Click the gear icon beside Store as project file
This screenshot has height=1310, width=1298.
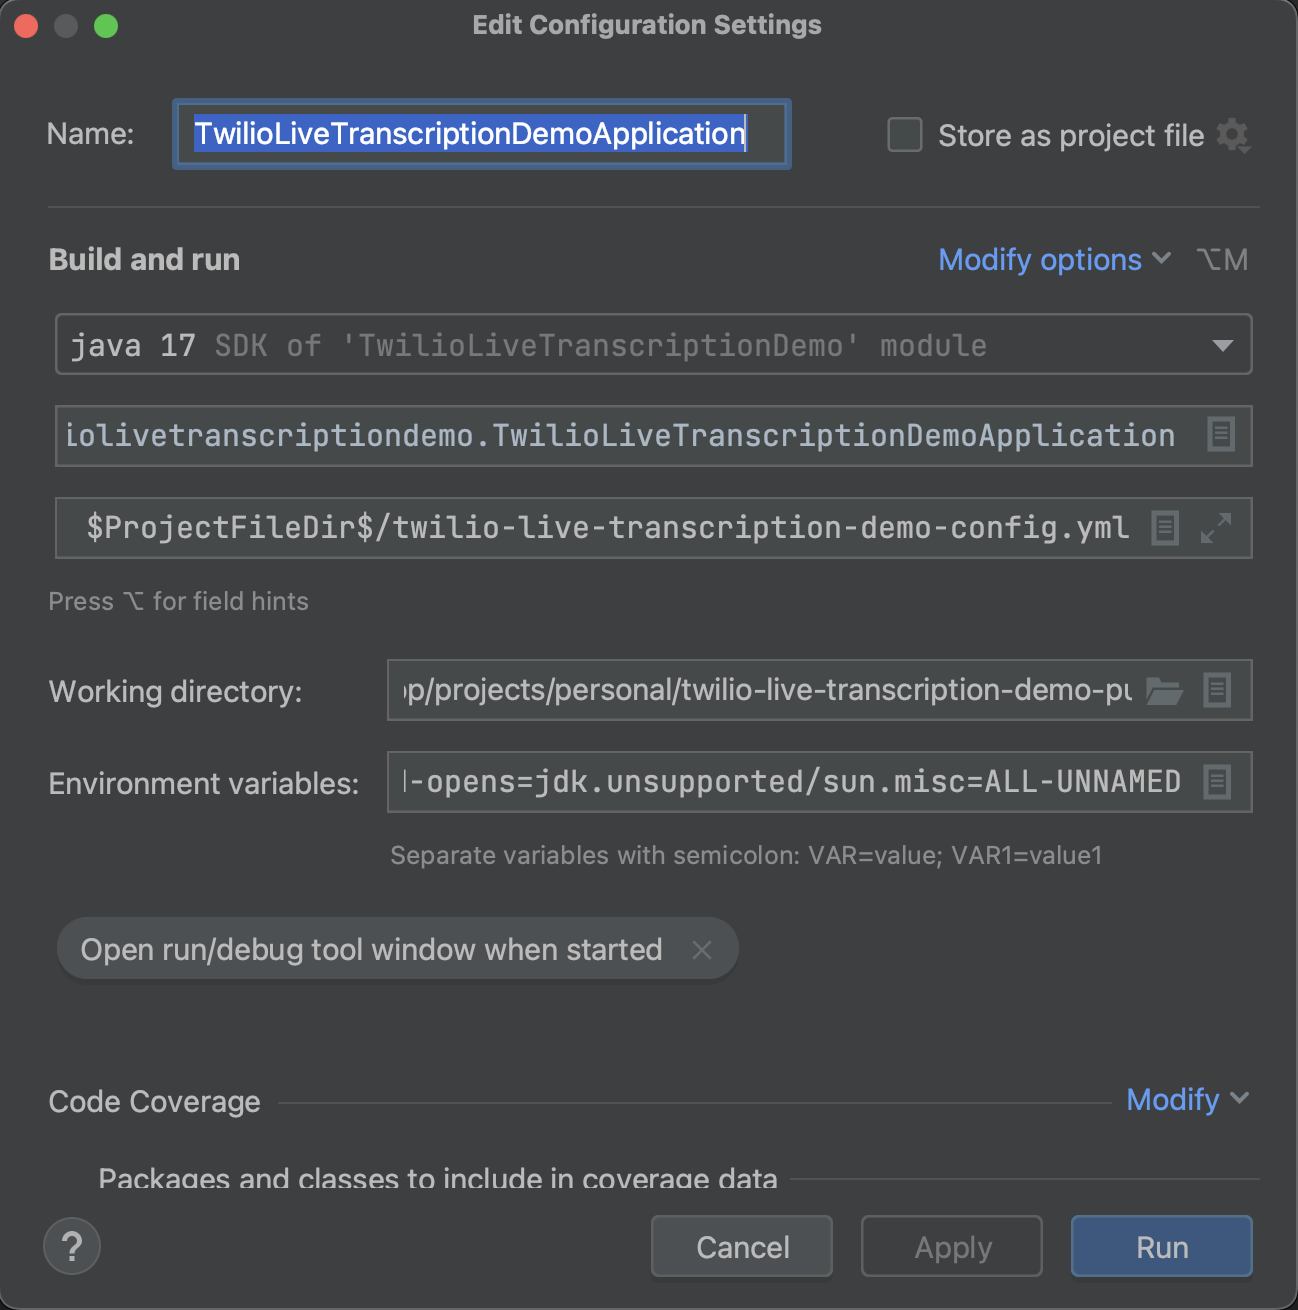pos(1233,135)
